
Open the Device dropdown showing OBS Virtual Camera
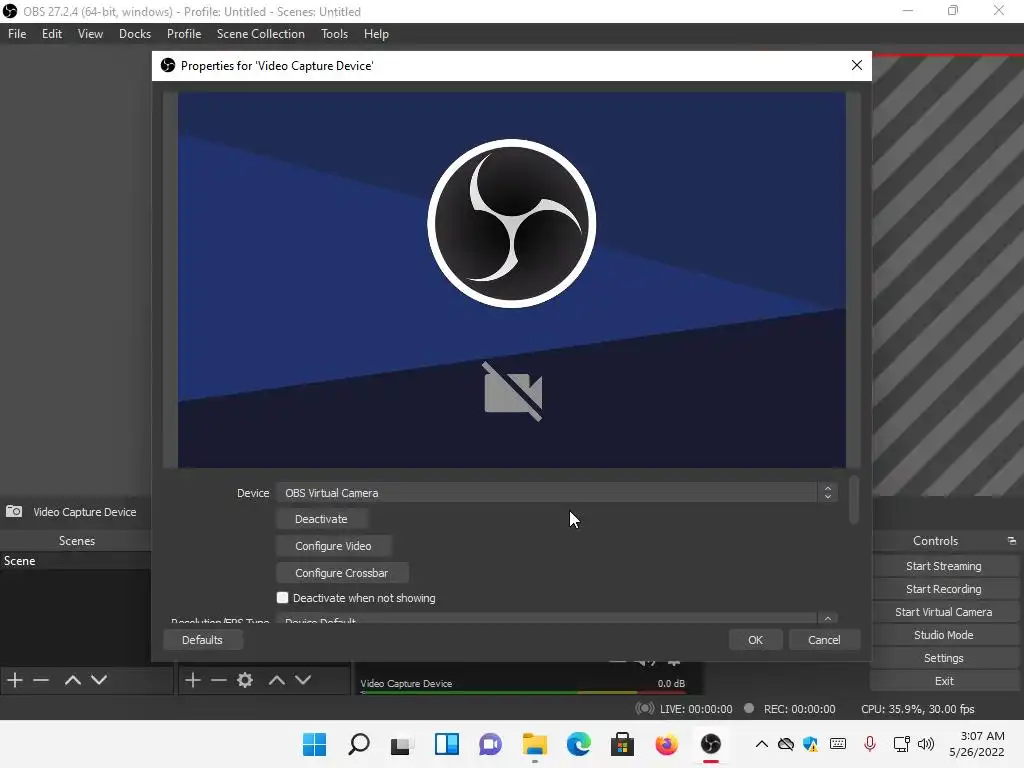(x=556, y=493)
